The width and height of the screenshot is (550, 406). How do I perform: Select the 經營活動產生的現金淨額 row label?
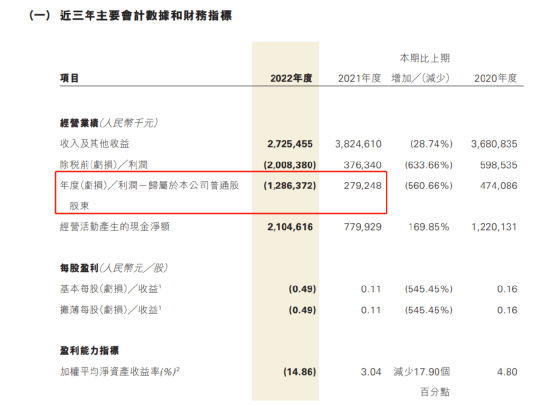(x=115, y=227)
